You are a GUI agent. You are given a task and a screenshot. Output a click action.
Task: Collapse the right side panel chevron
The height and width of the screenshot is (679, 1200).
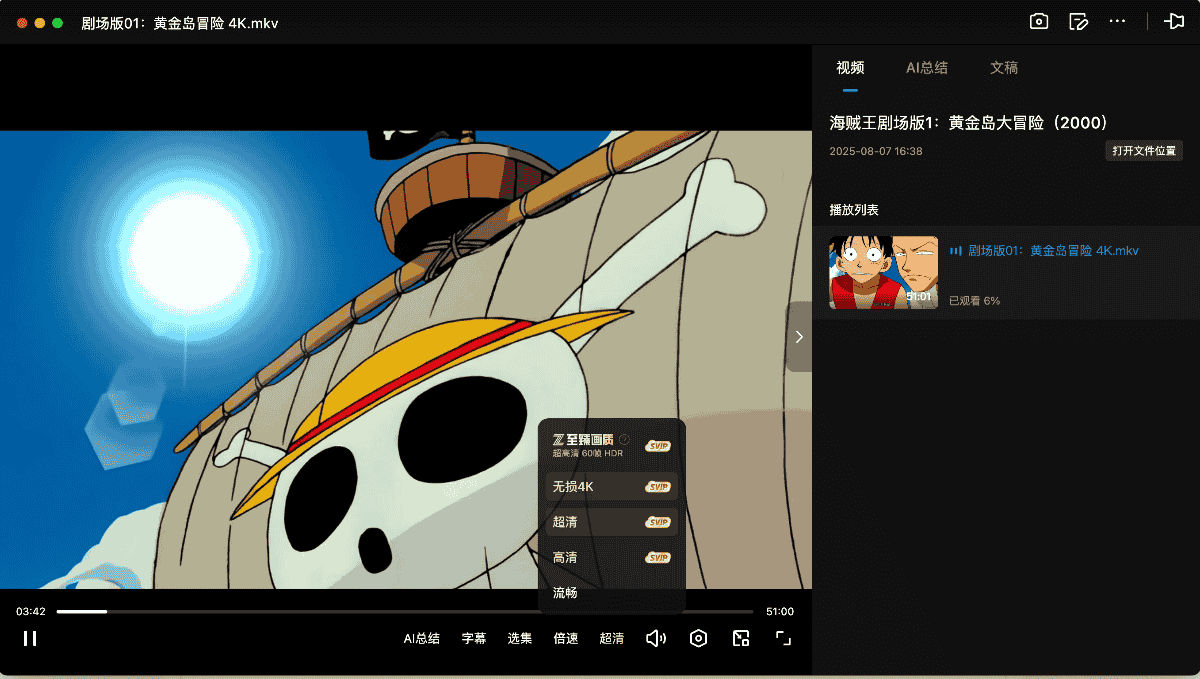799,337
